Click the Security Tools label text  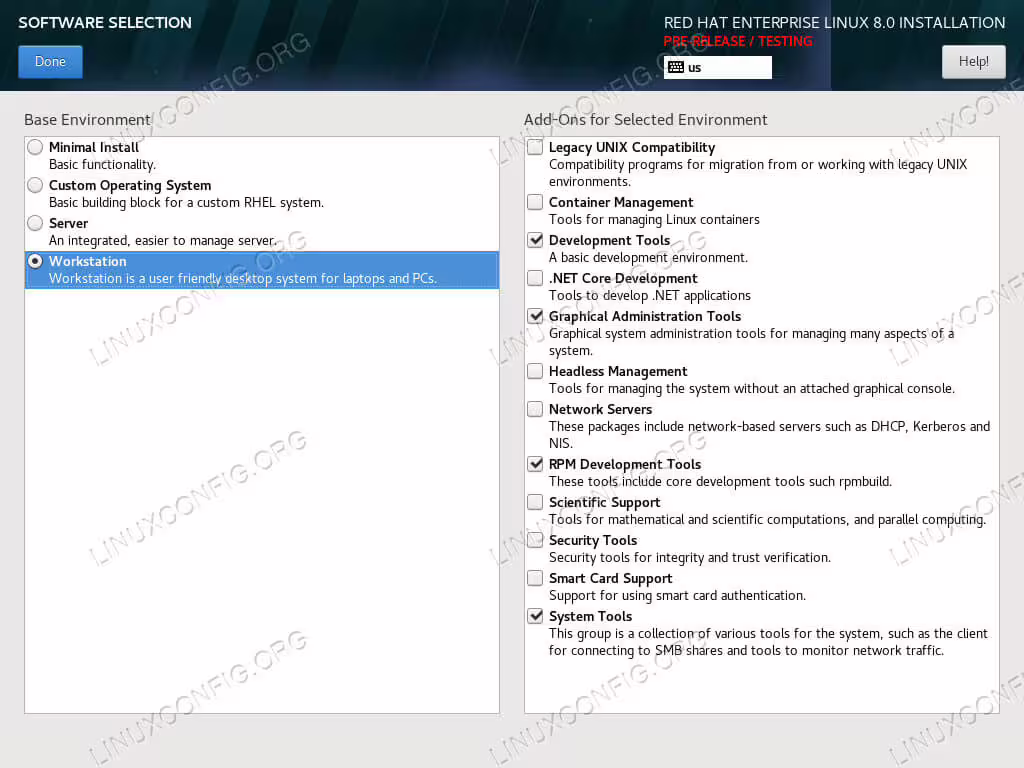click(x=593, y=541)
